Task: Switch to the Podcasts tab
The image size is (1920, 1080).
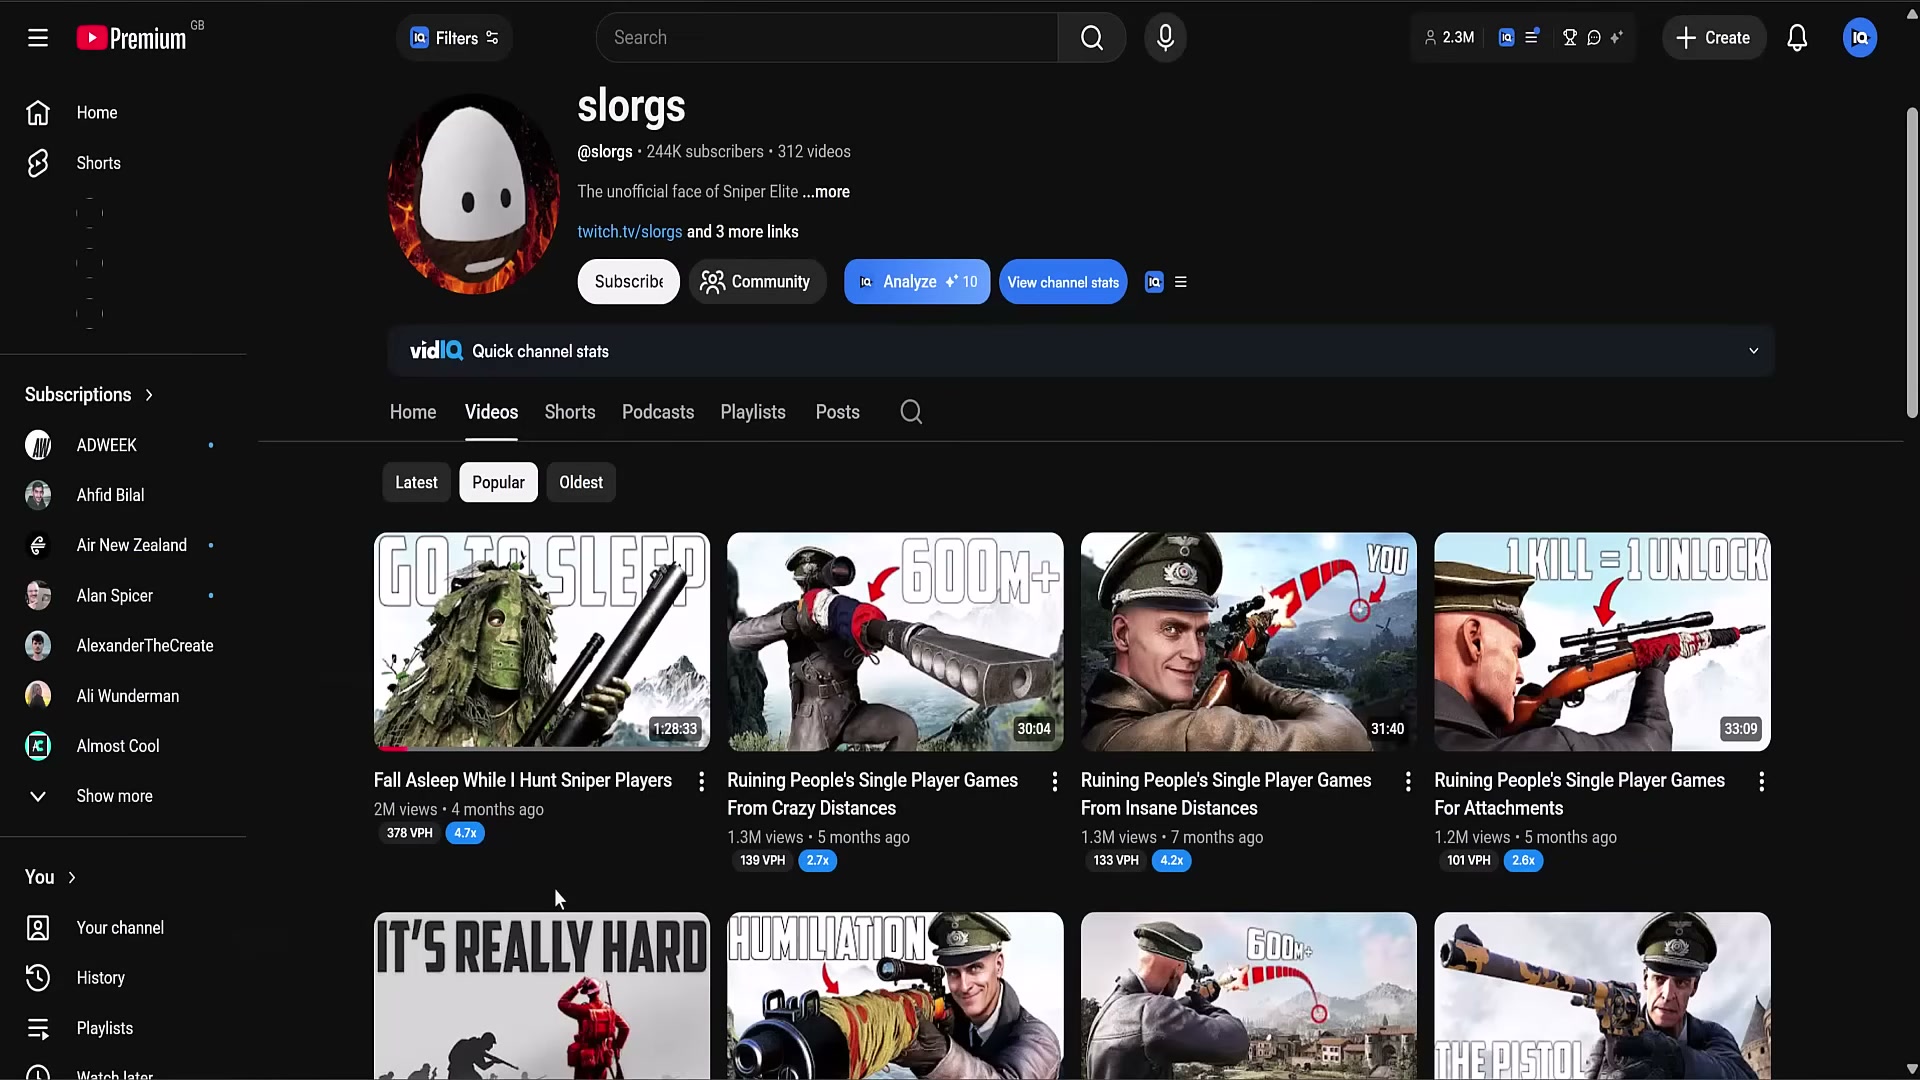Action: click(x=658, y=412)
